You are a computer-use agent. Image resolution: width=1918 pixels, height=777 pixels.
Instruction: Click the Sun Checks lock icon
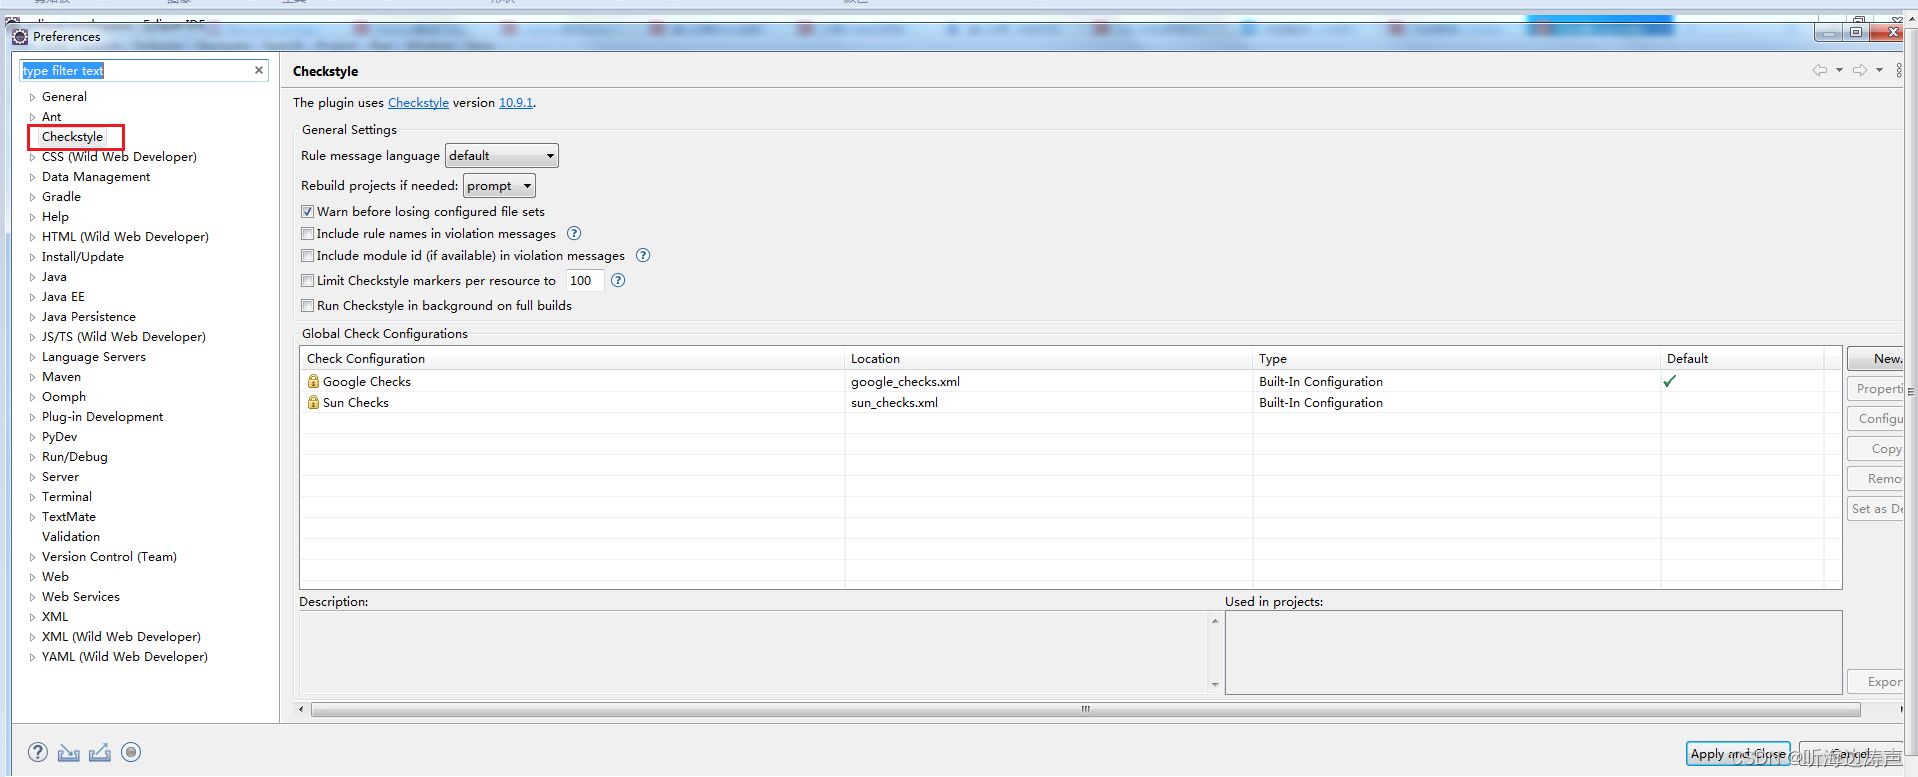[313, 402]
